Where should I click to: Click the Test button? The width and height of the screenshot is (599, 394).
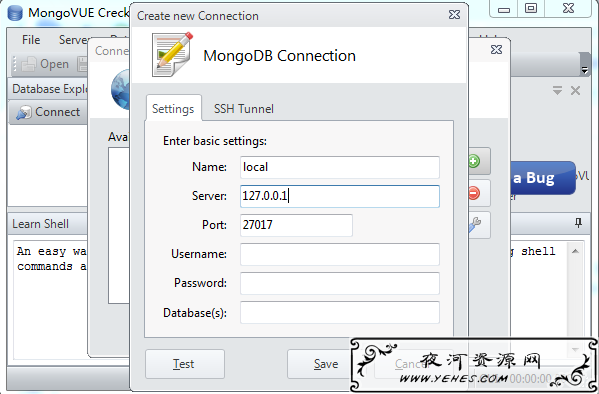(185, 364)
